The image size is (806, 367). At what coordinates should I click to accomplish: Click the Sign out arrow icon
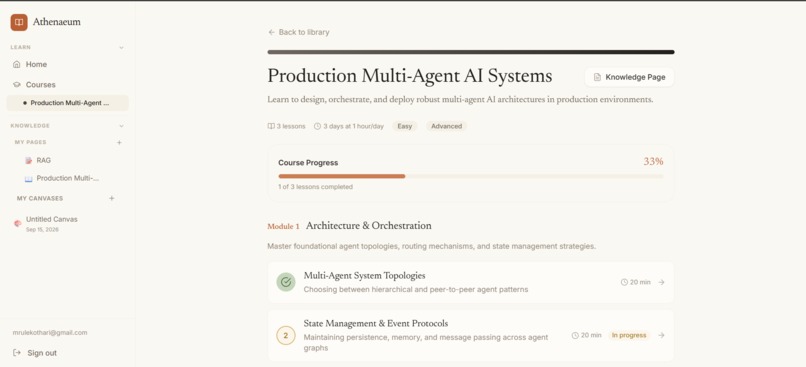17,353
